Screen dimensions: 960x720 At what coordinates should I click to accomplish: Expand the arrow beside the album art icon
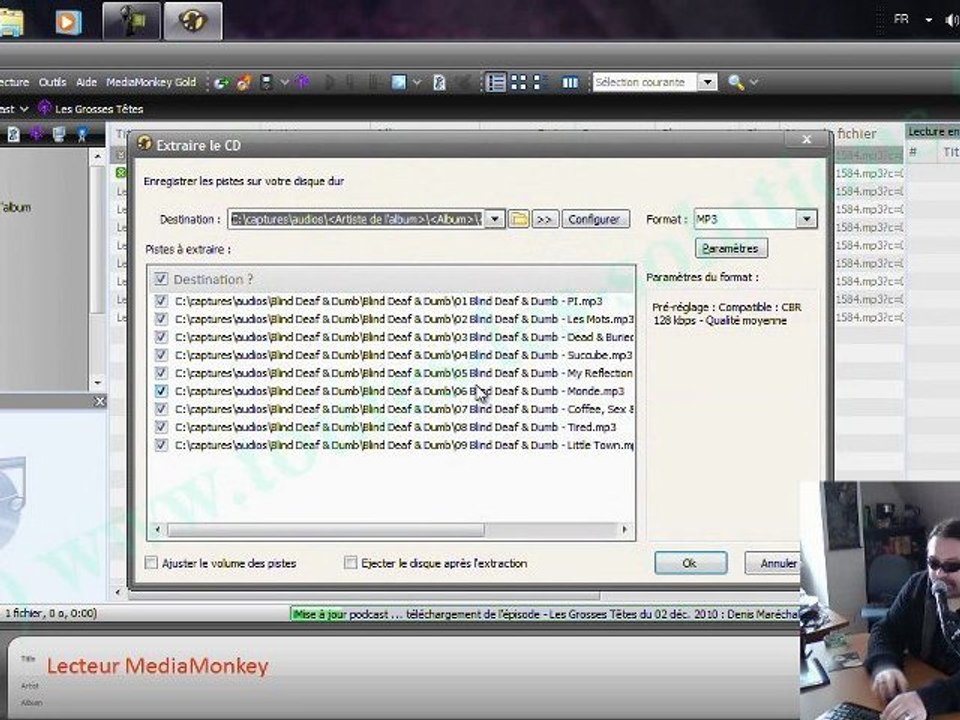(x=417, y=82)
